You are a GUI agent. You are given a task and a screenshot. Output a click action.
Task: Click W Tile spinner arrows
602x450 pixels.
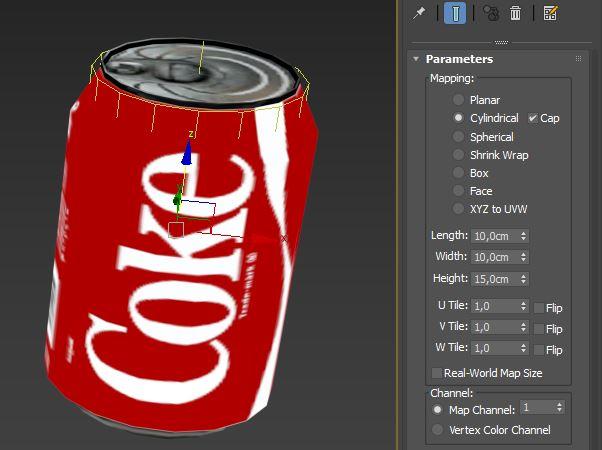coord(523,348)
